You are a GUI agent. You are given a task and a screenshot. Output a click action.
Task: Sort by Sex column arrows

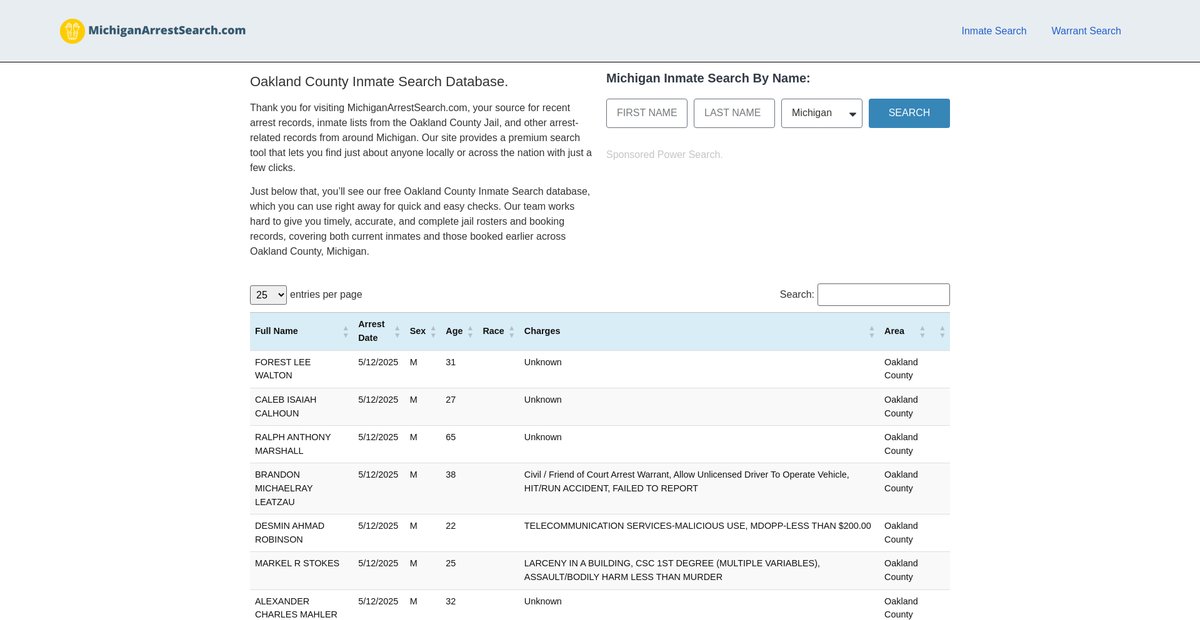pyautogui.click(x=434, y=331)
